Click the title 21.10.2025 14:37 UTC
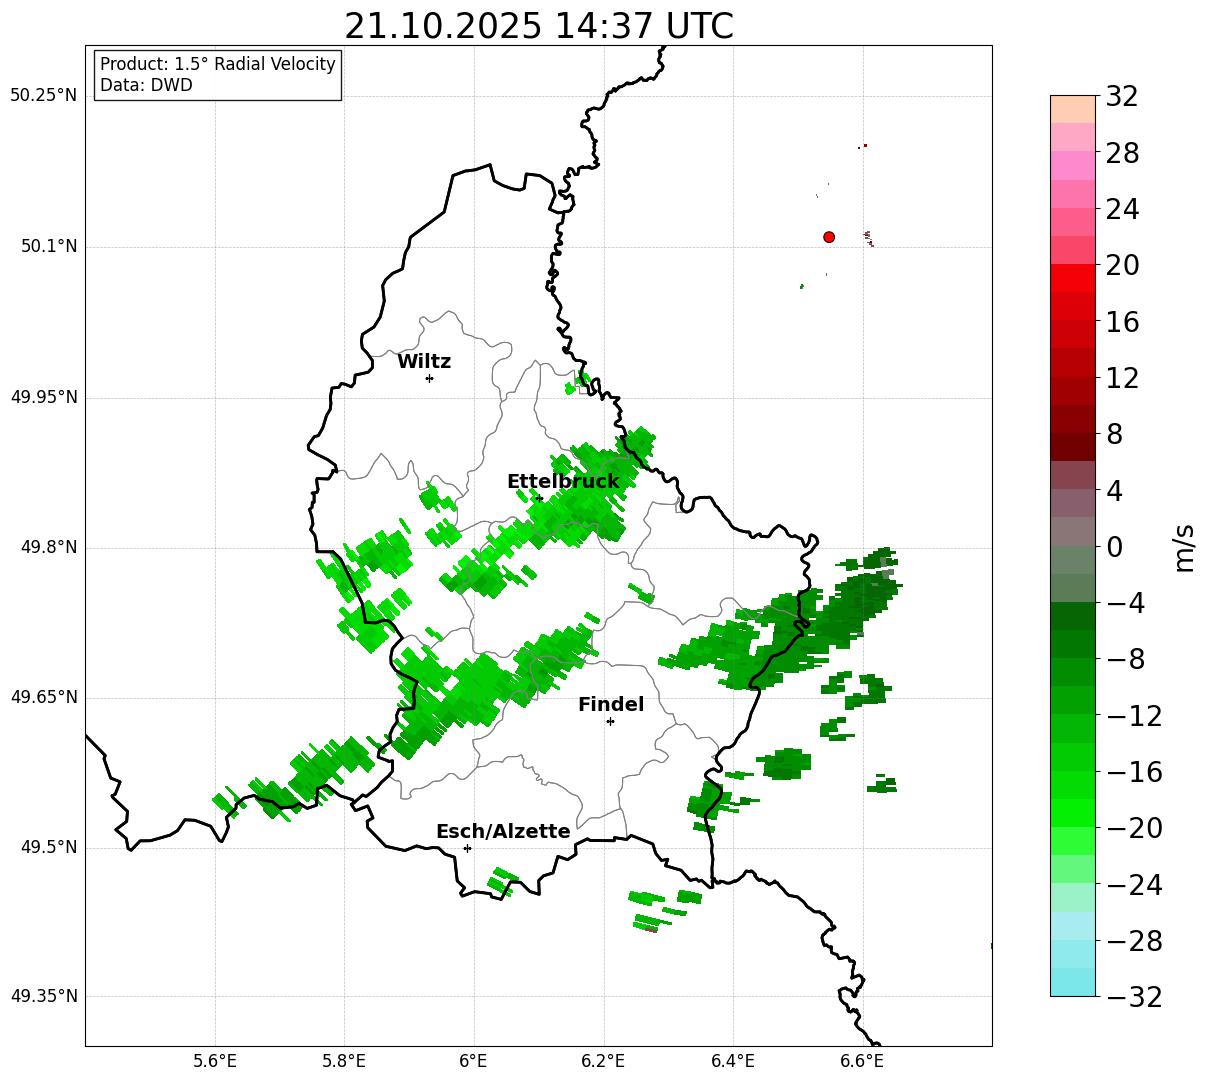The height and width of the screenshot is (1081, 1207). 539,26
